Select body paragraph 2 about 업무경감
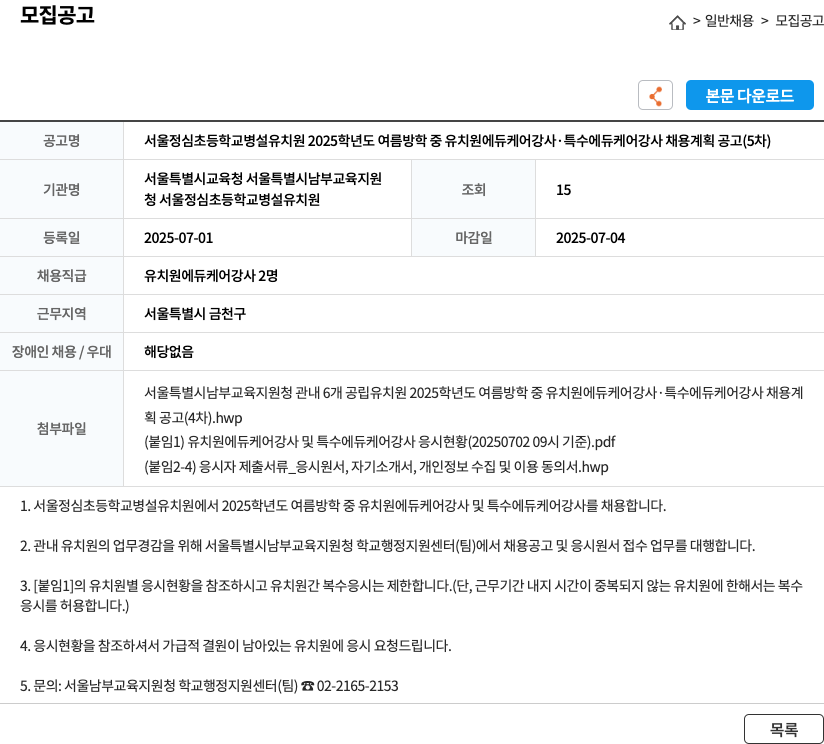824x744 pixels. coord(387,546)
